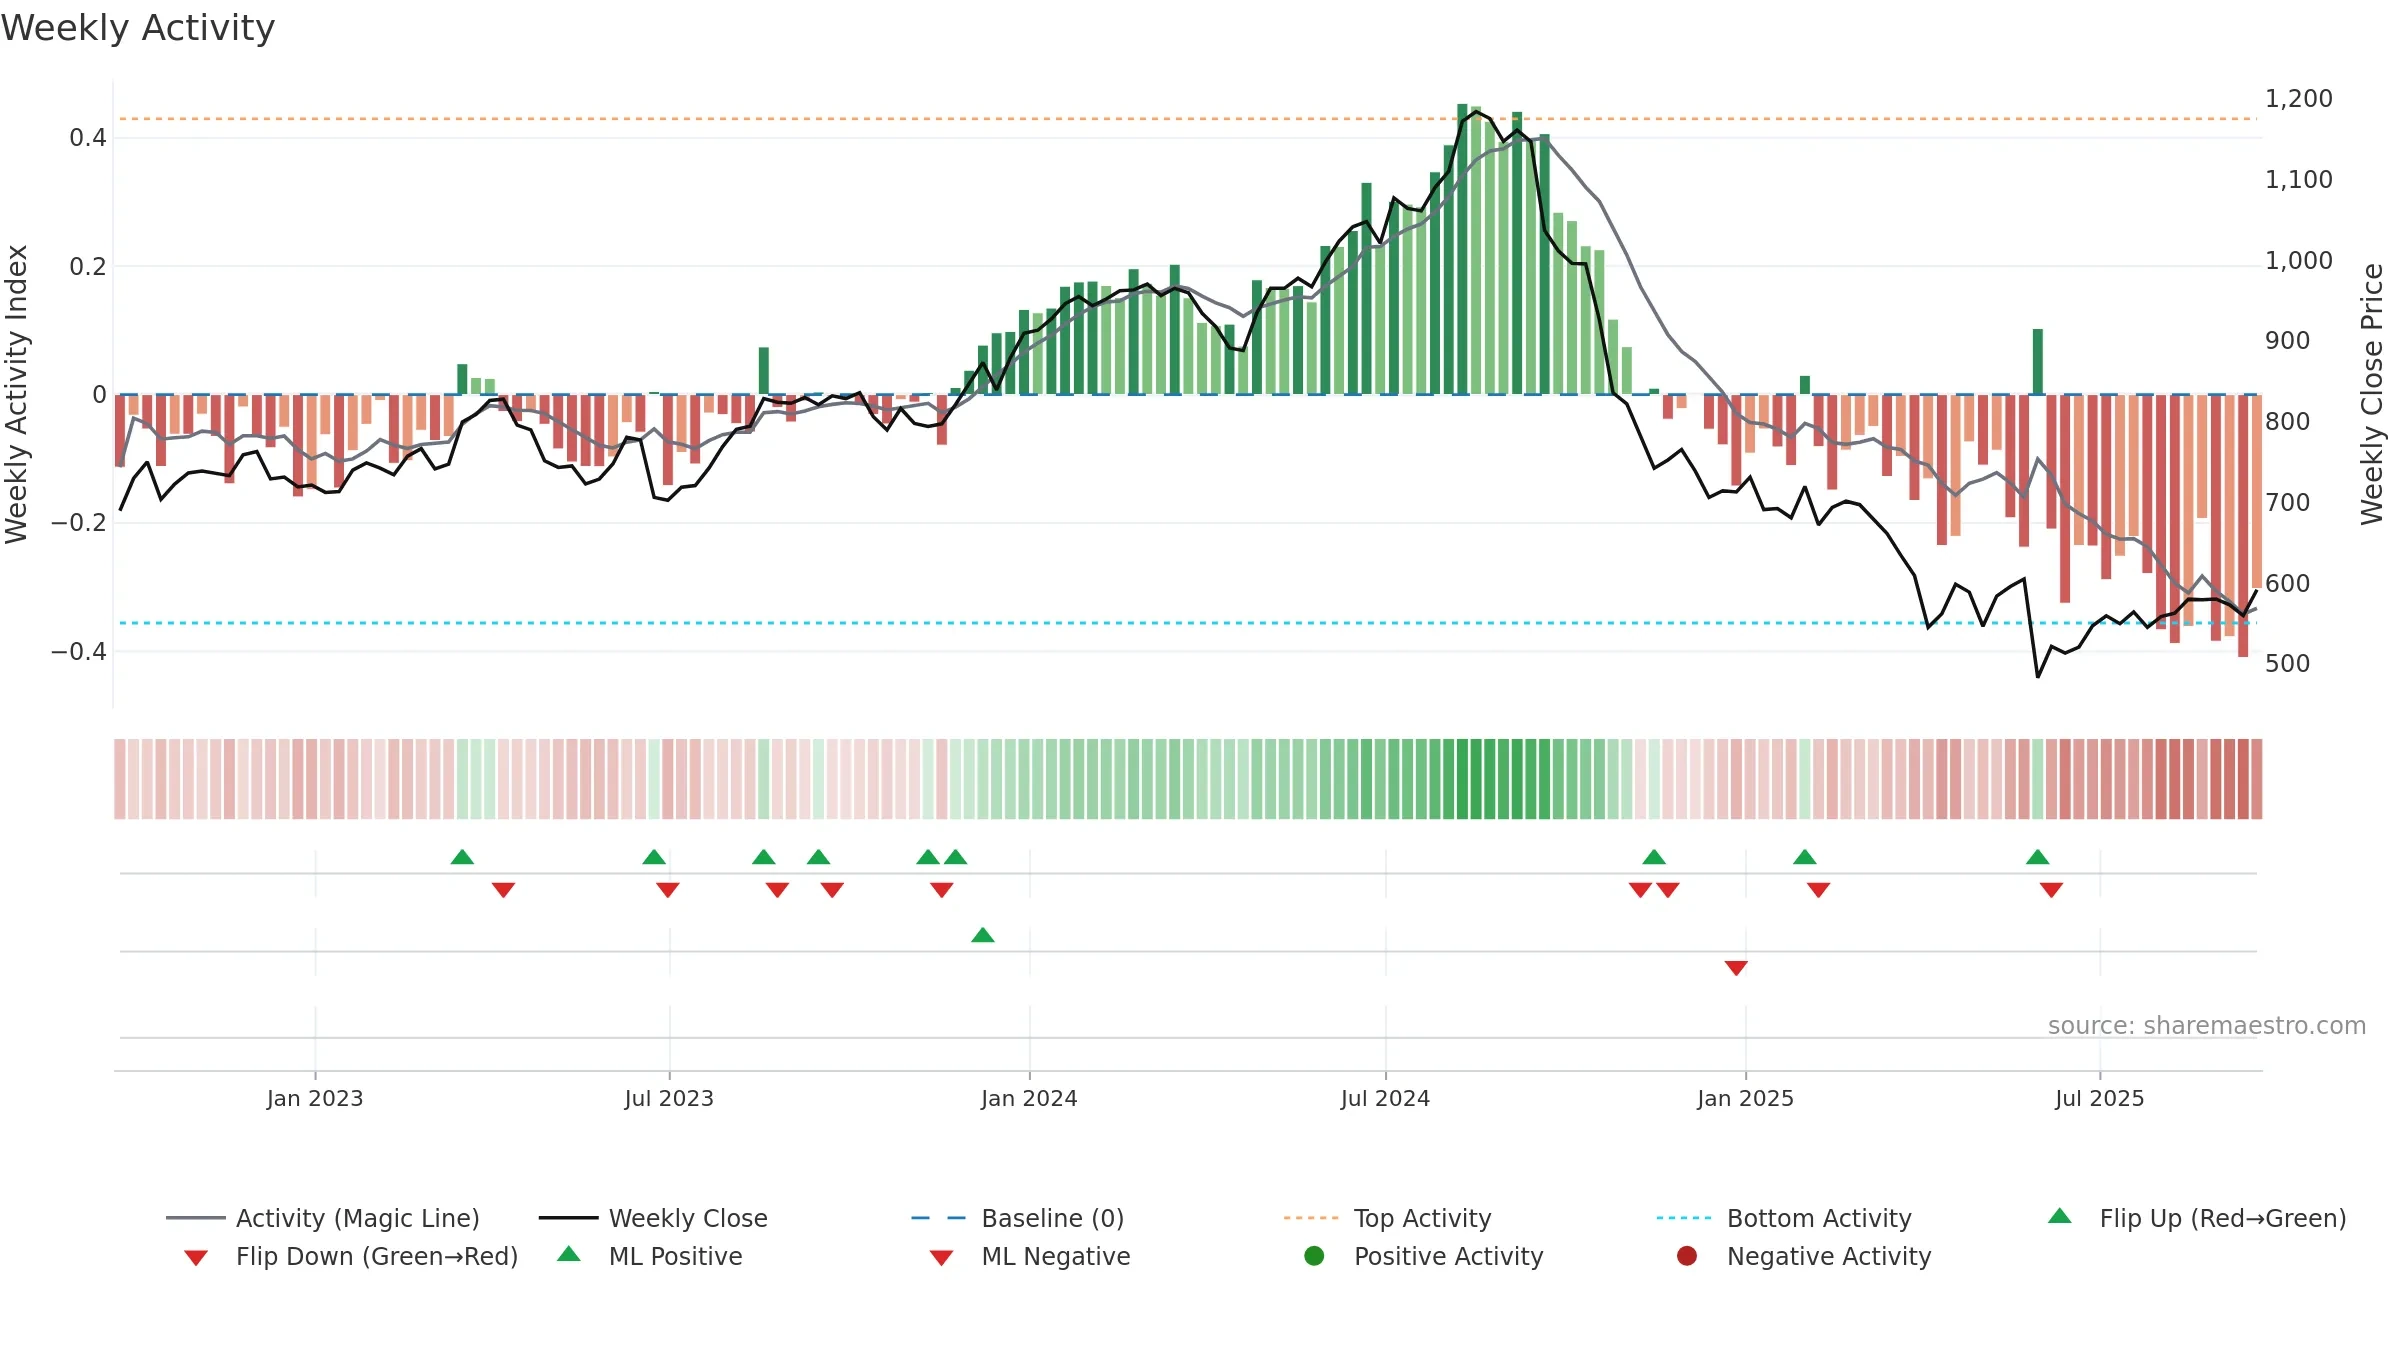Click the "1,000" price tick label
Viewport: 2400px width, 1350px height.
[x=2299, y=261]
